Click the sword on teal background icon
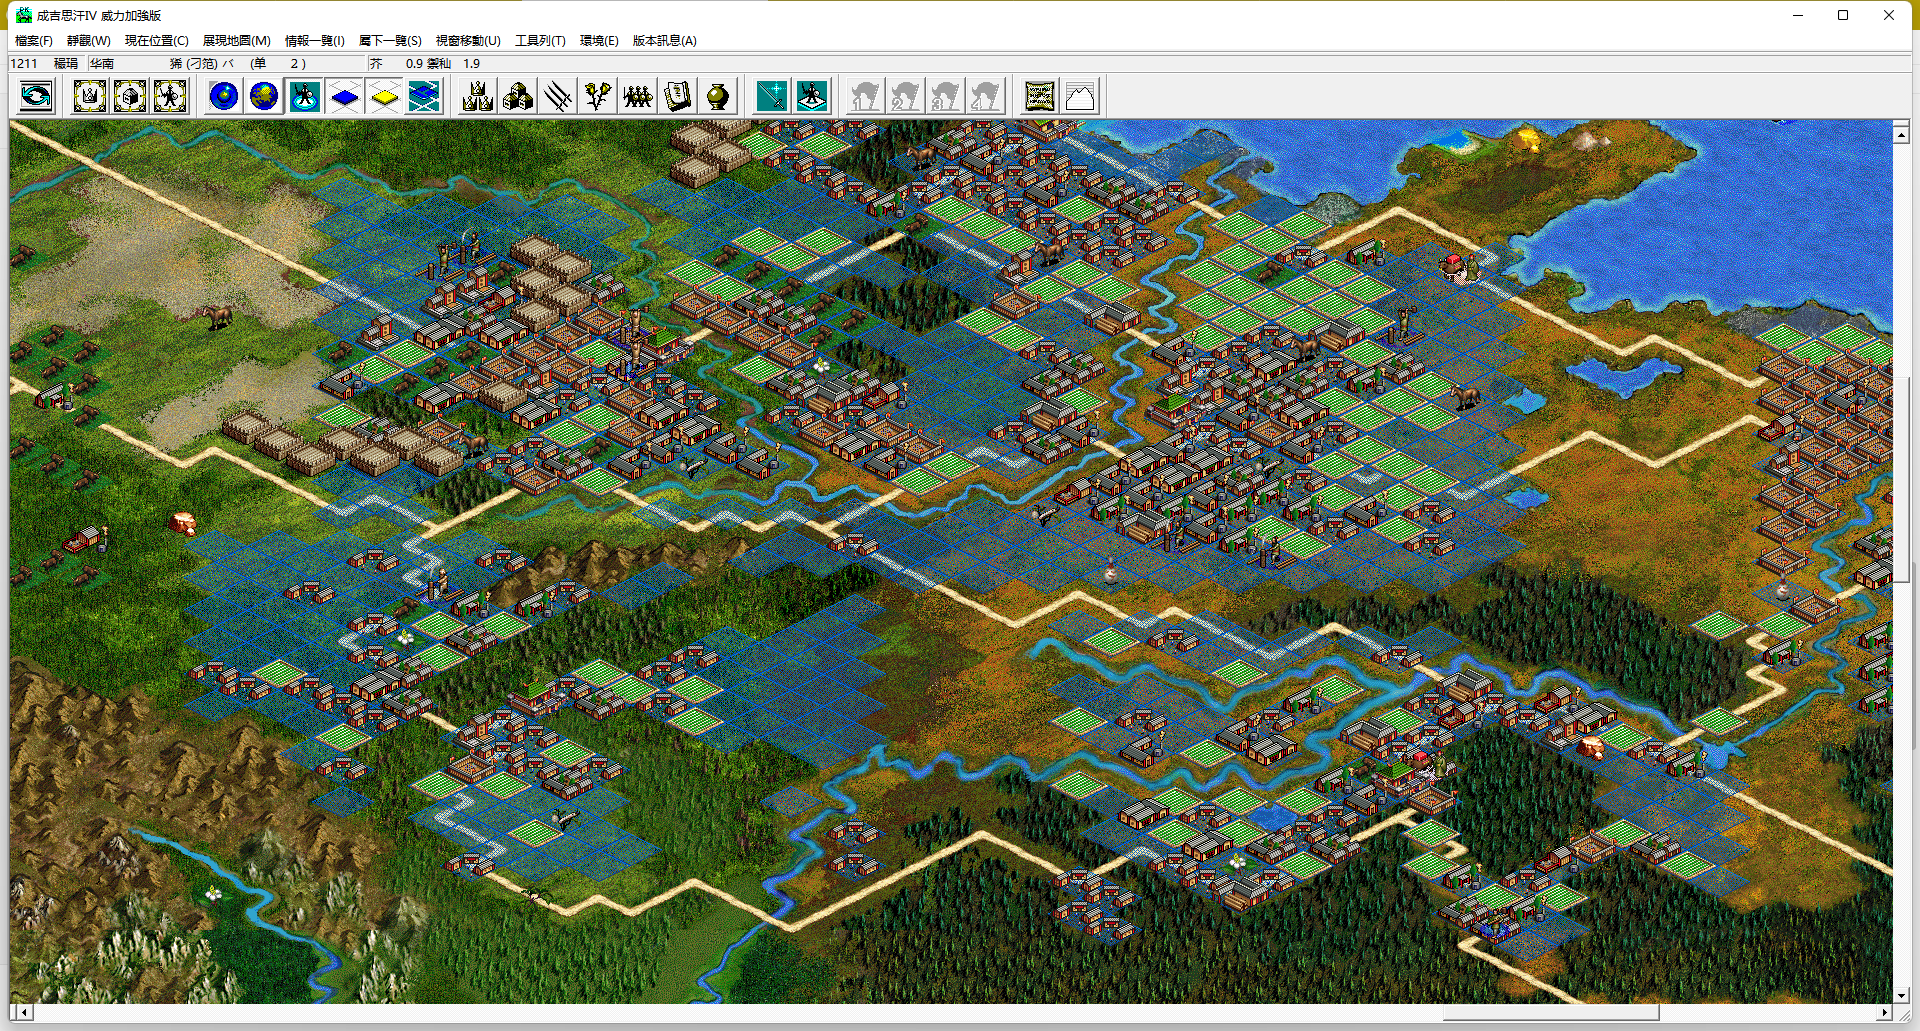Viewport: 1920px width, 1031px height. (x=772, y=97)
